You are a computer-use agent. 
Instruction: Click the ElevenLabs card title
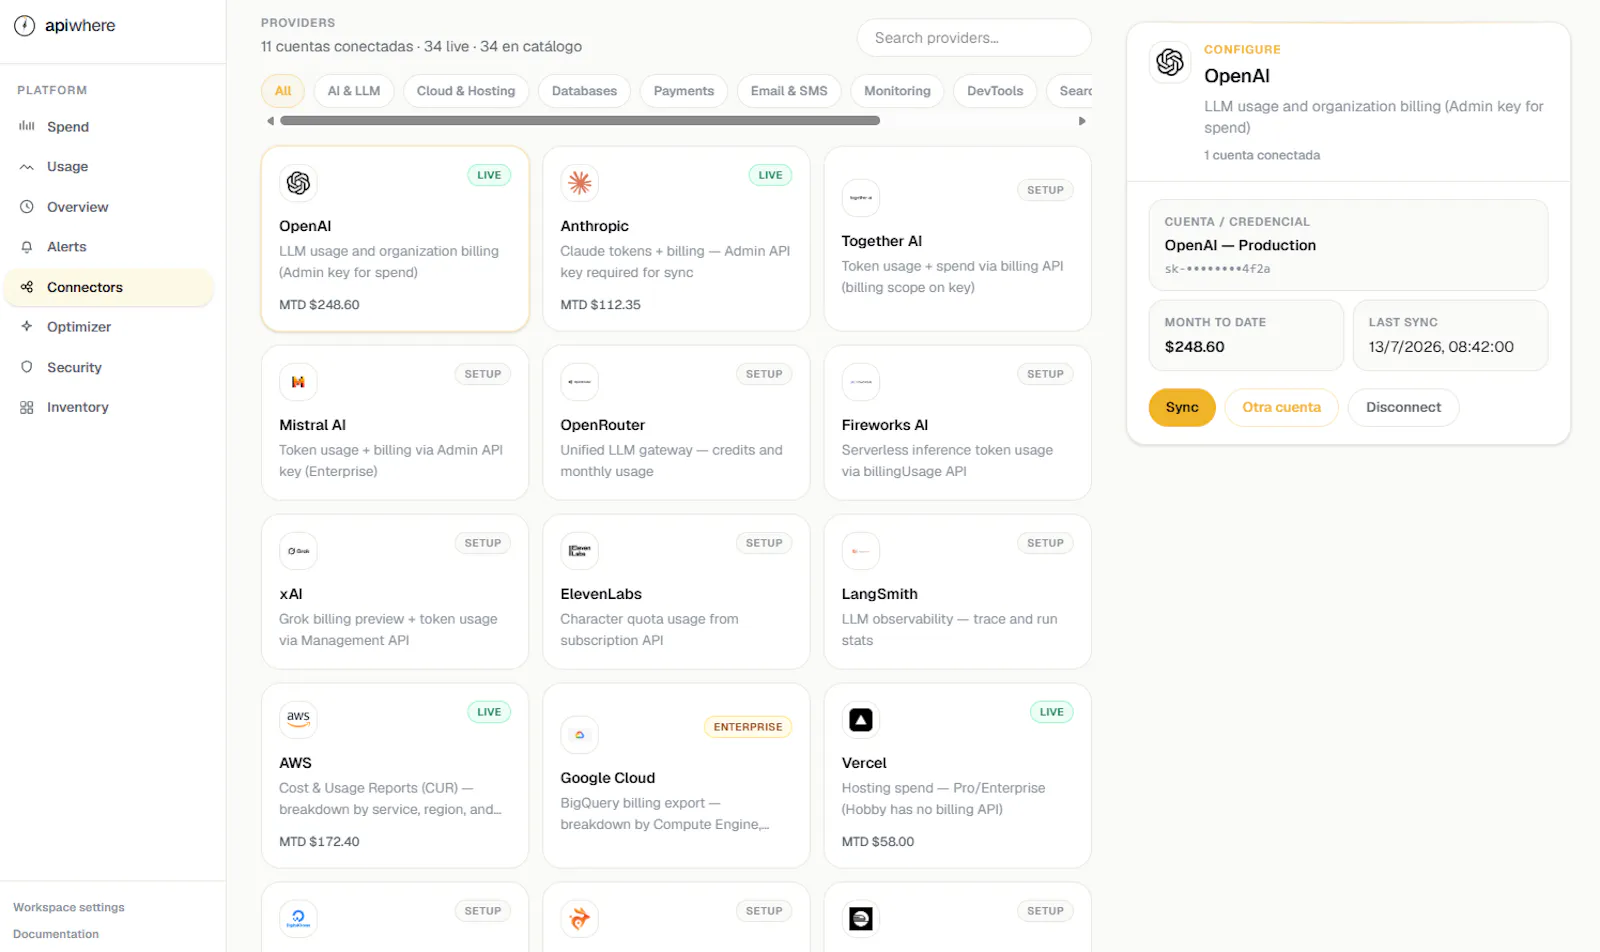pos(601,594)
